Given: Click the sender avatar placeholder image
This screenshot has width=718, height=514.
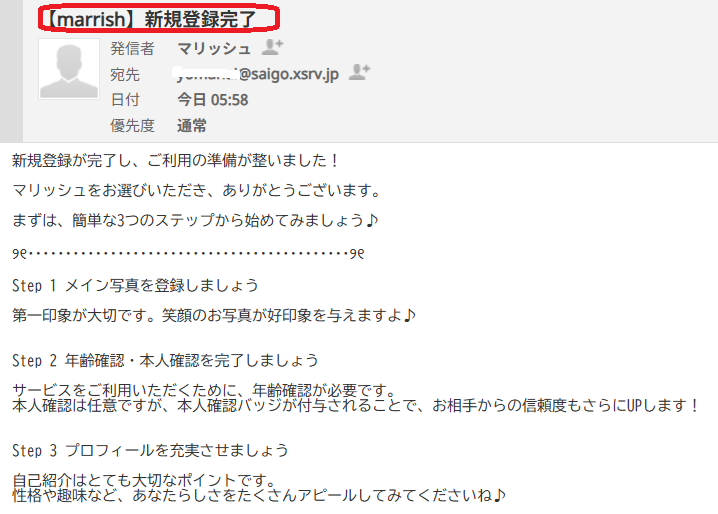Looking at the screenshot, I should (x=69, y=69).
